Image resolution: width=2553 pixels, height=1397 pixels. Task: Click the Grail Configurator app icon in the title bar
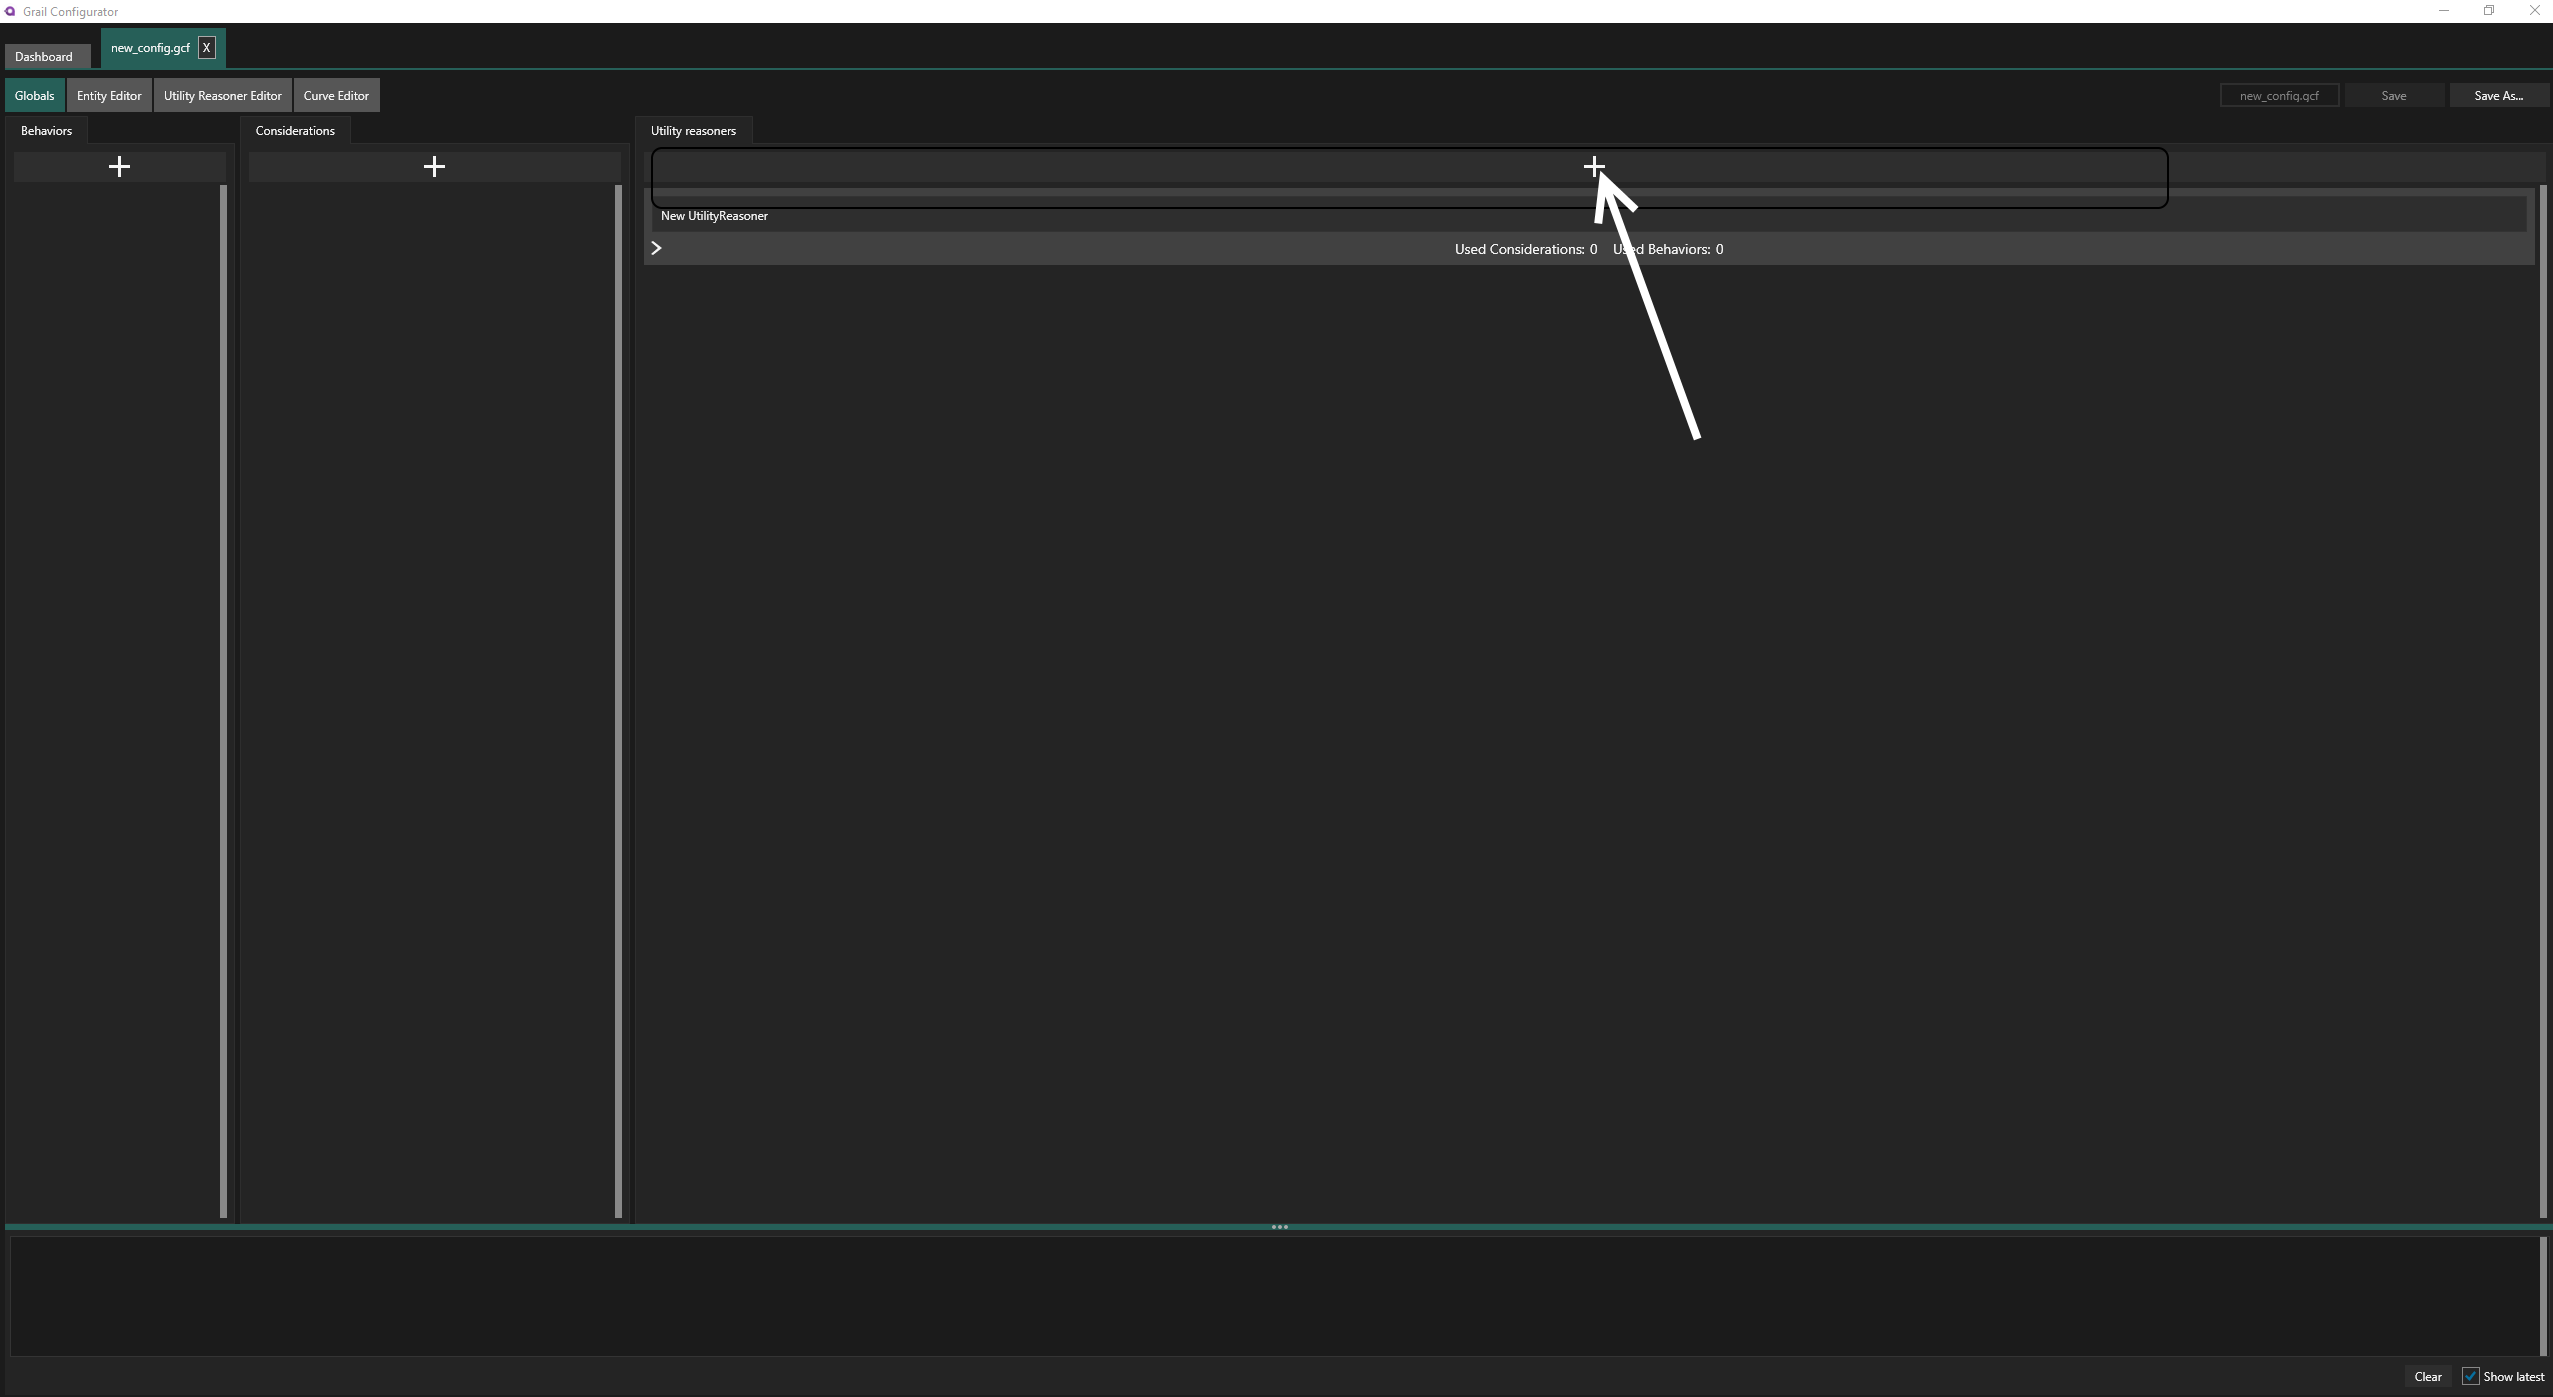10,11
